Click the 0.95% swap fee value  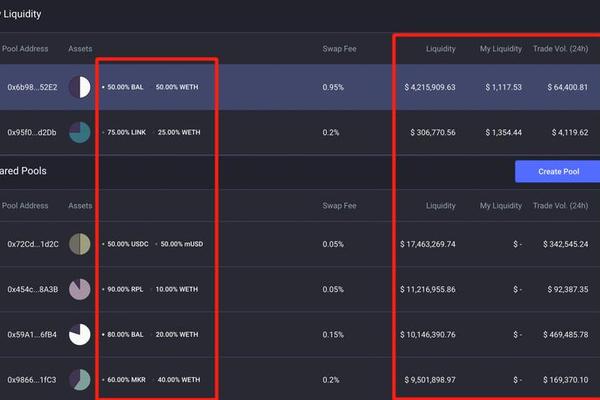pyautogui.click(x=333, y=87)
